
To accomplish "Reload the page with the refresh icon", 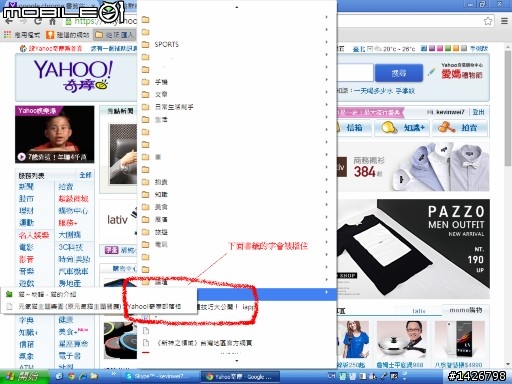I will click(38, 21).
